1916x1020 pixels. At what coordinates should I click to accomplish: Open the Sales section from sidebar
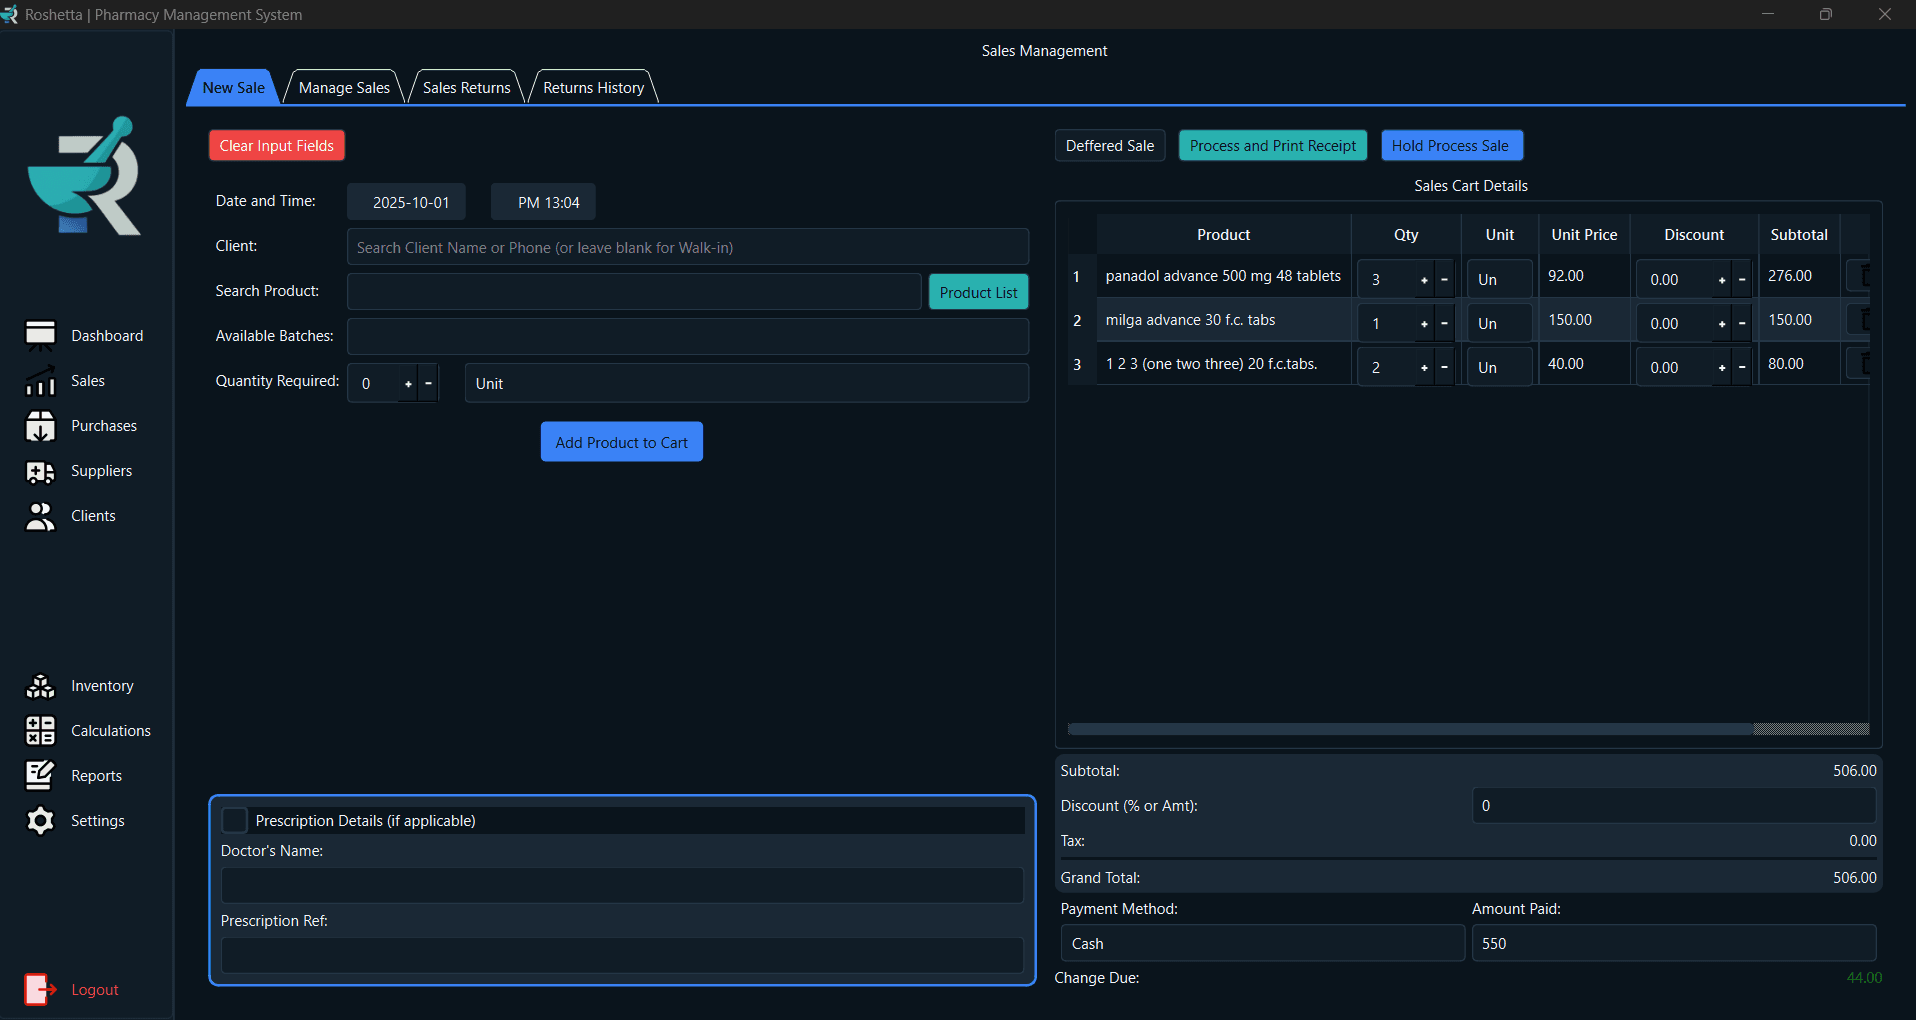(86, 380)
